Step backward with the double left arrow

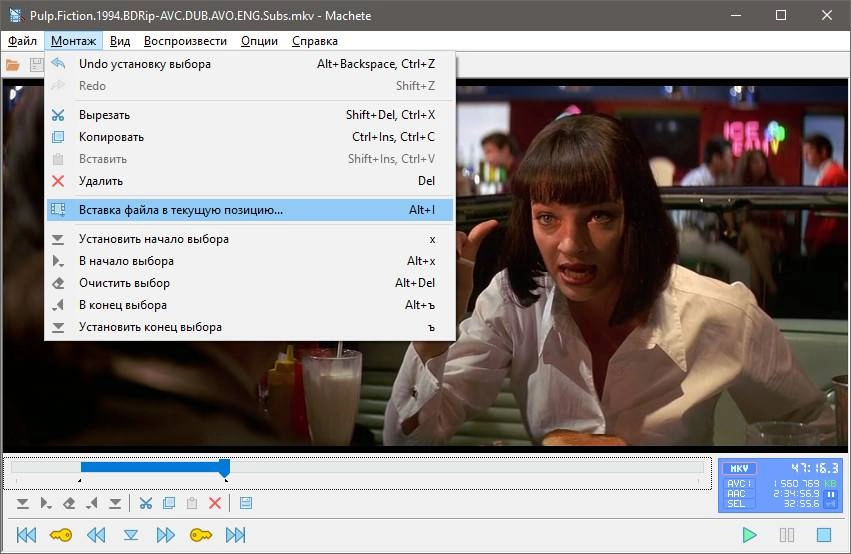click(96, 535)
